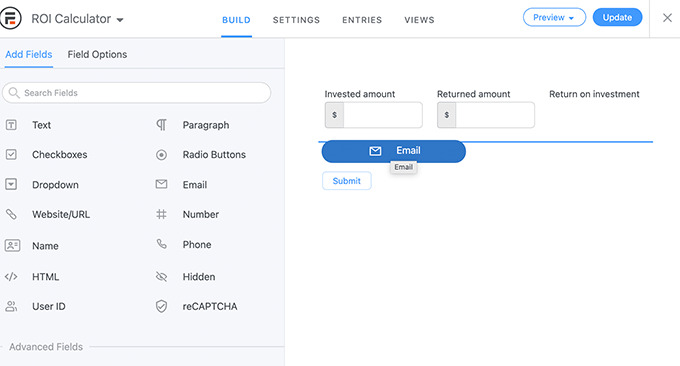
Task: Select the Paragraph pilcrow icon
Action: [161, 125]
